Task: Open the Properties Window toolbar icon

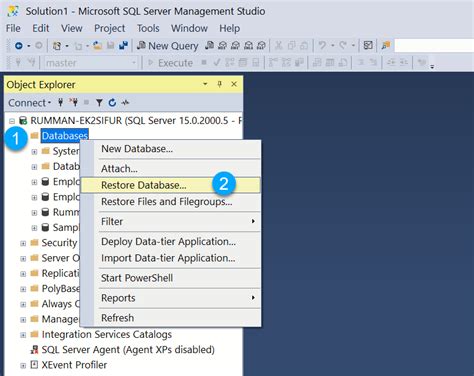Action: (x=368, y=45)
